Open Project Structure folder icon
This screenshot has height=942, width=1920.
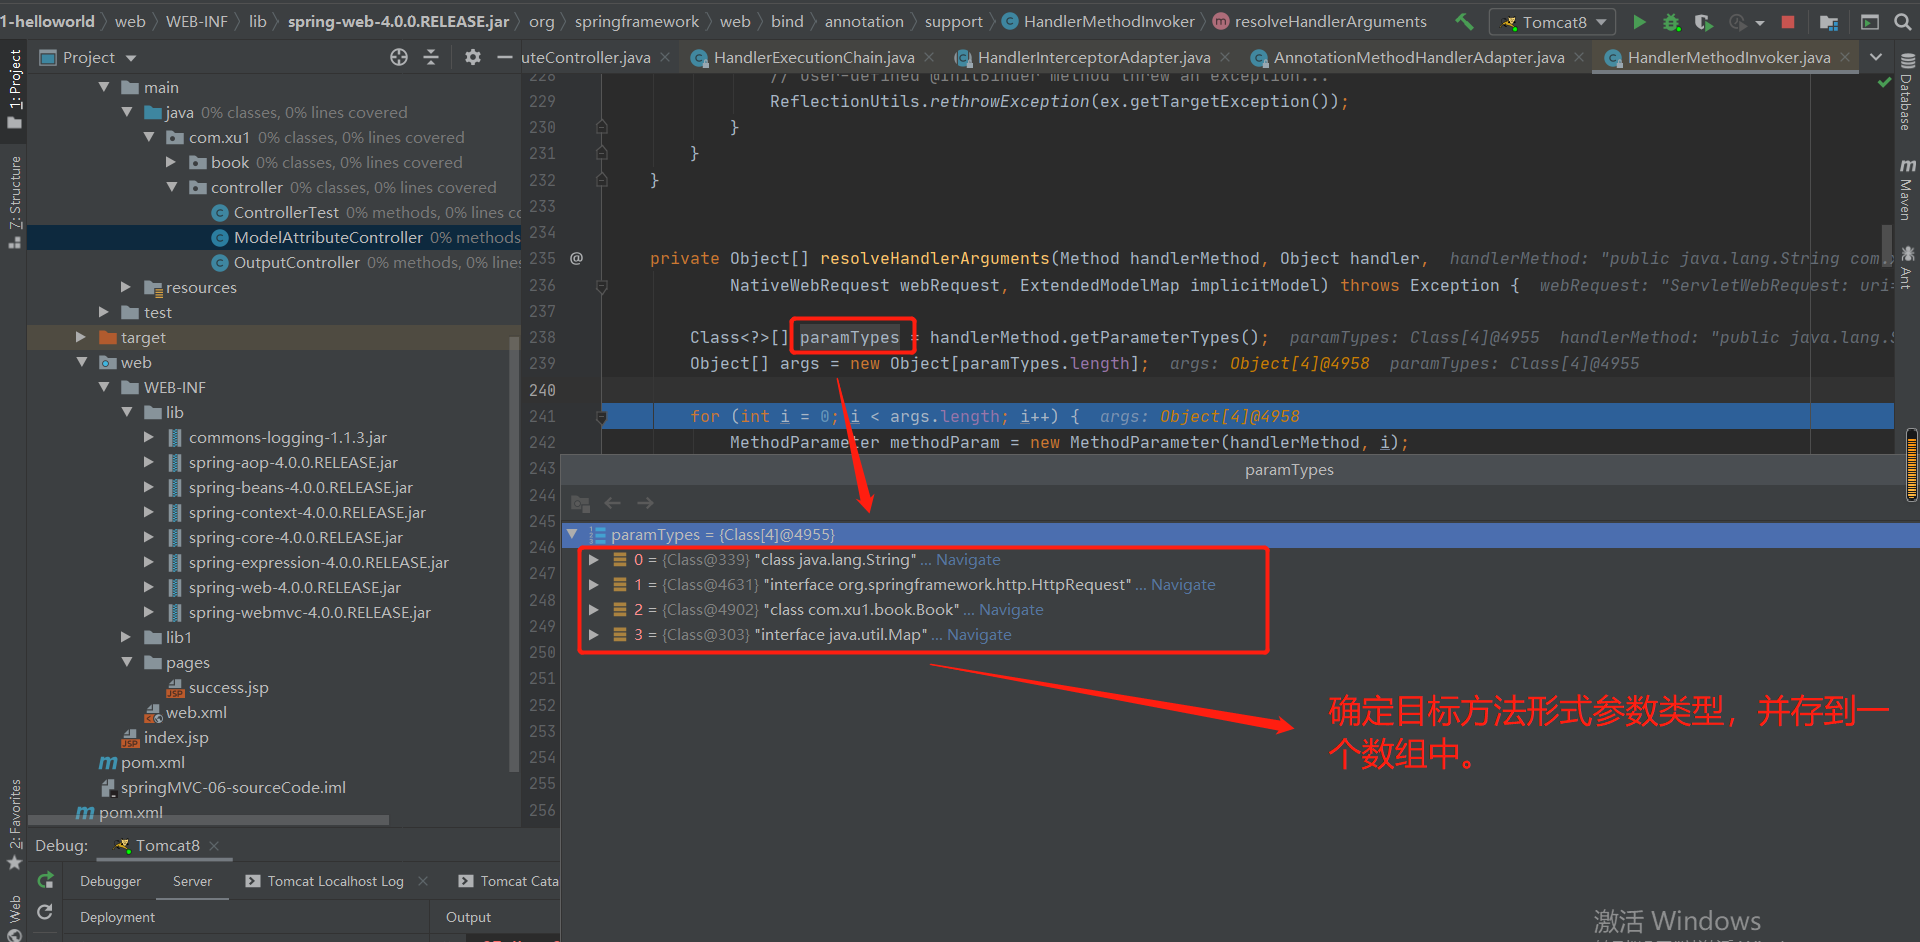tap(1829, 21)
